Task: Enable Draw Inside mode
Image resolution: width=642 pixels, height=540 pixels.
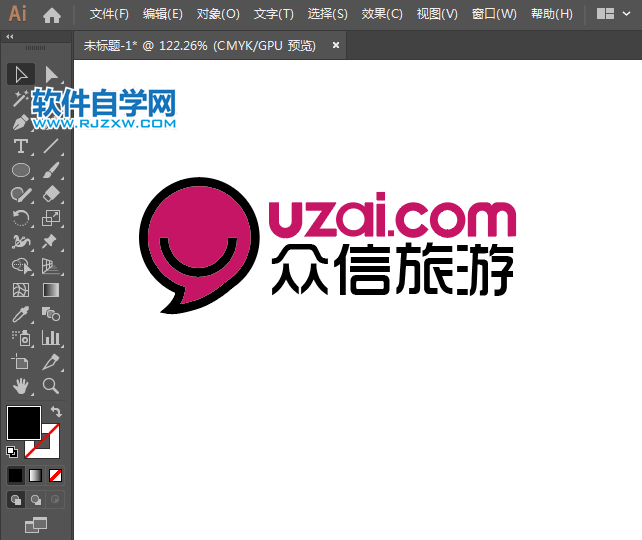Action: (55, 499)
